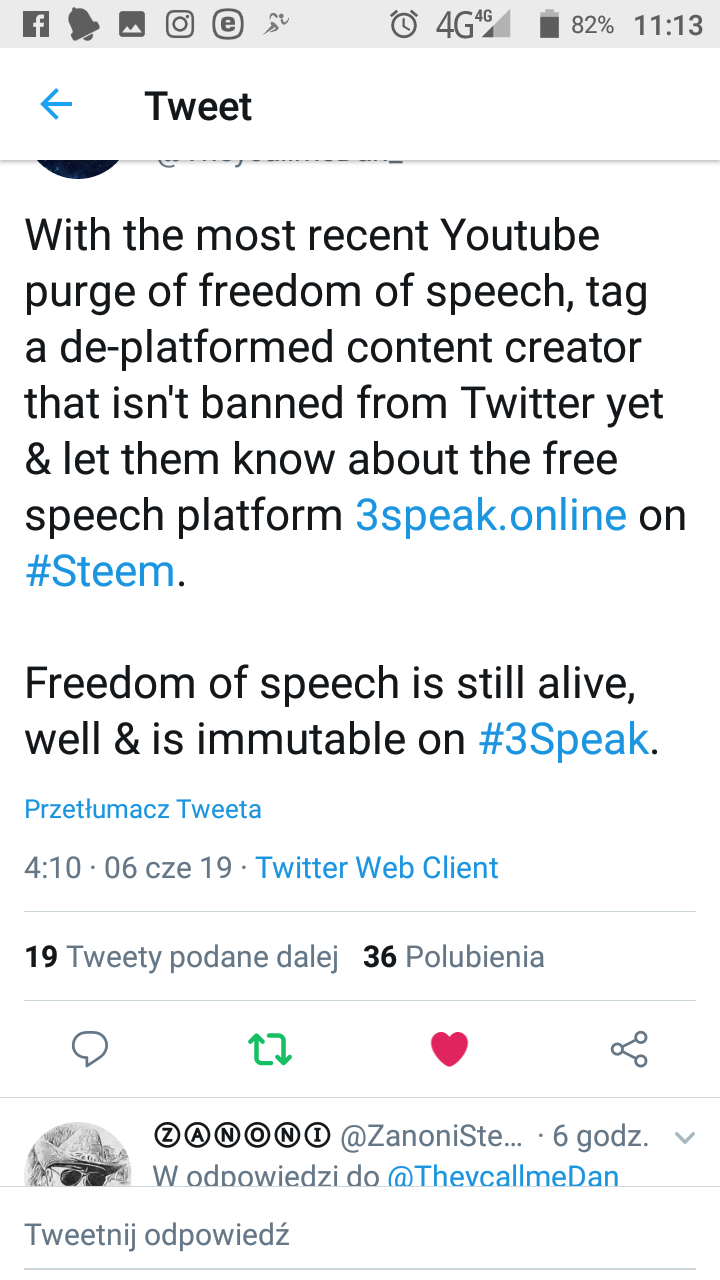Open the Twitter Web Client source link
Viewport: 720px width, 1280px height.
coord(377,867)
